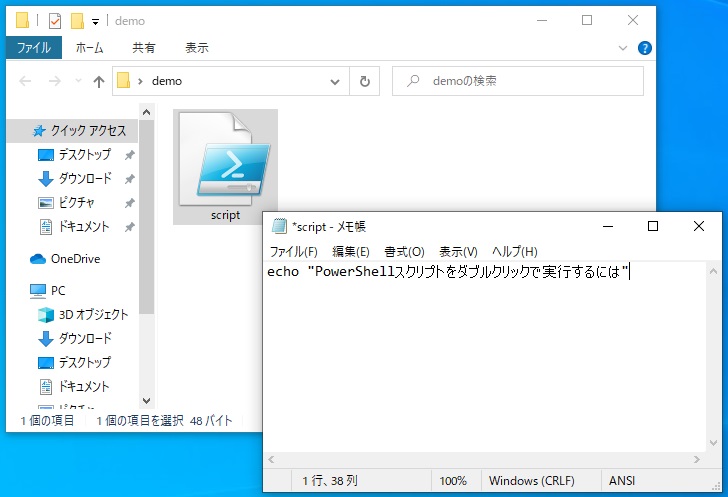The image size is (728, 497).
Task: Maximize the demo Explorer window
Action: [587, 20]
